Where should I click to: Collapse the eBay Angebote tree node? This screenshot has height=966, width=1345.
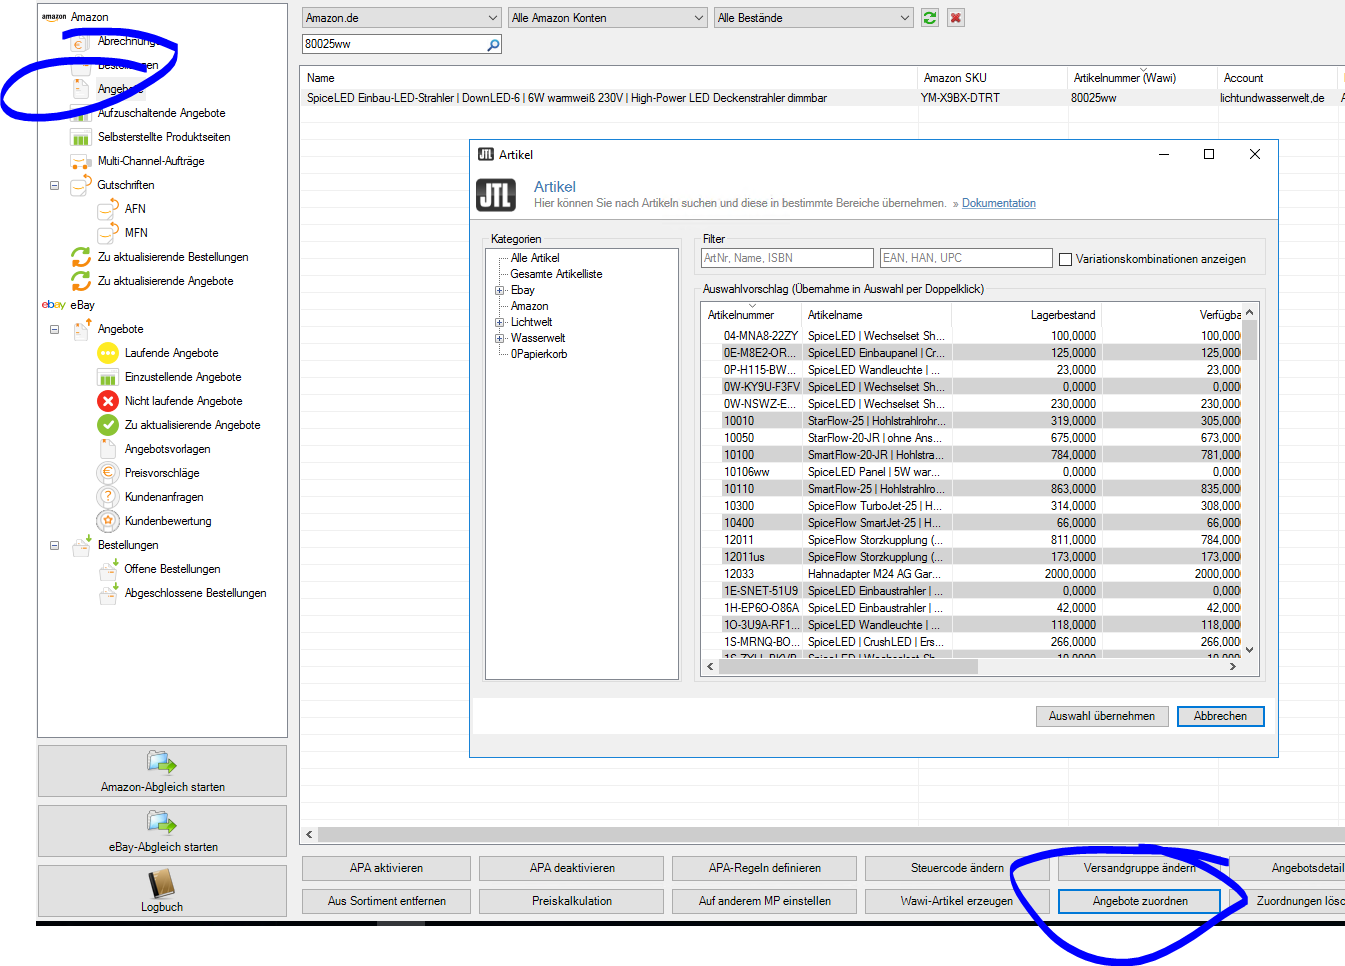tap(54, 329)
